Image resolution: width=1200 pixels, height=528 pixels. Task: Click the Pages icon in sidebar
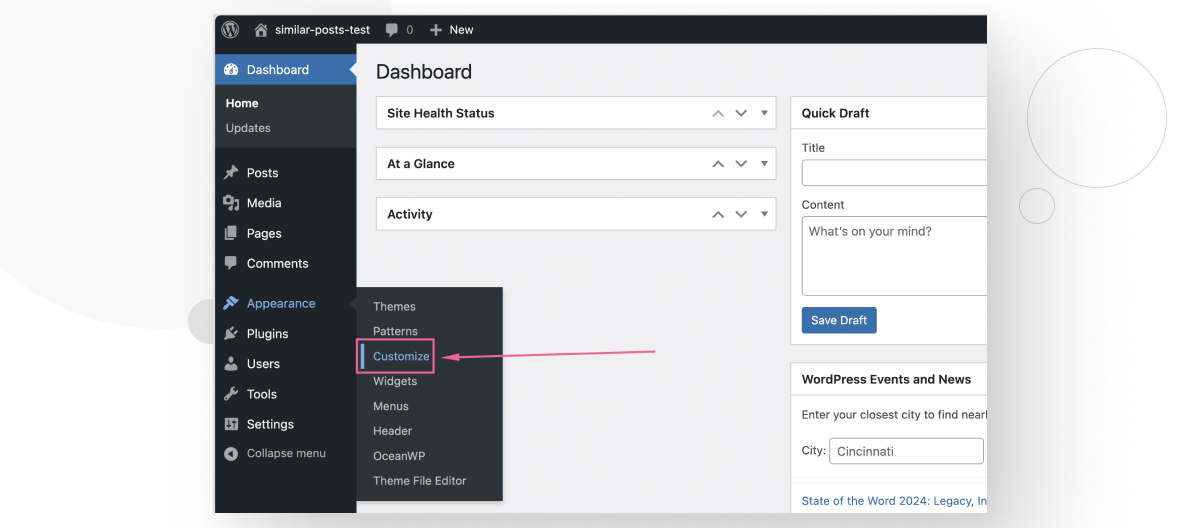pyautogui.click(x=231, y=233)
